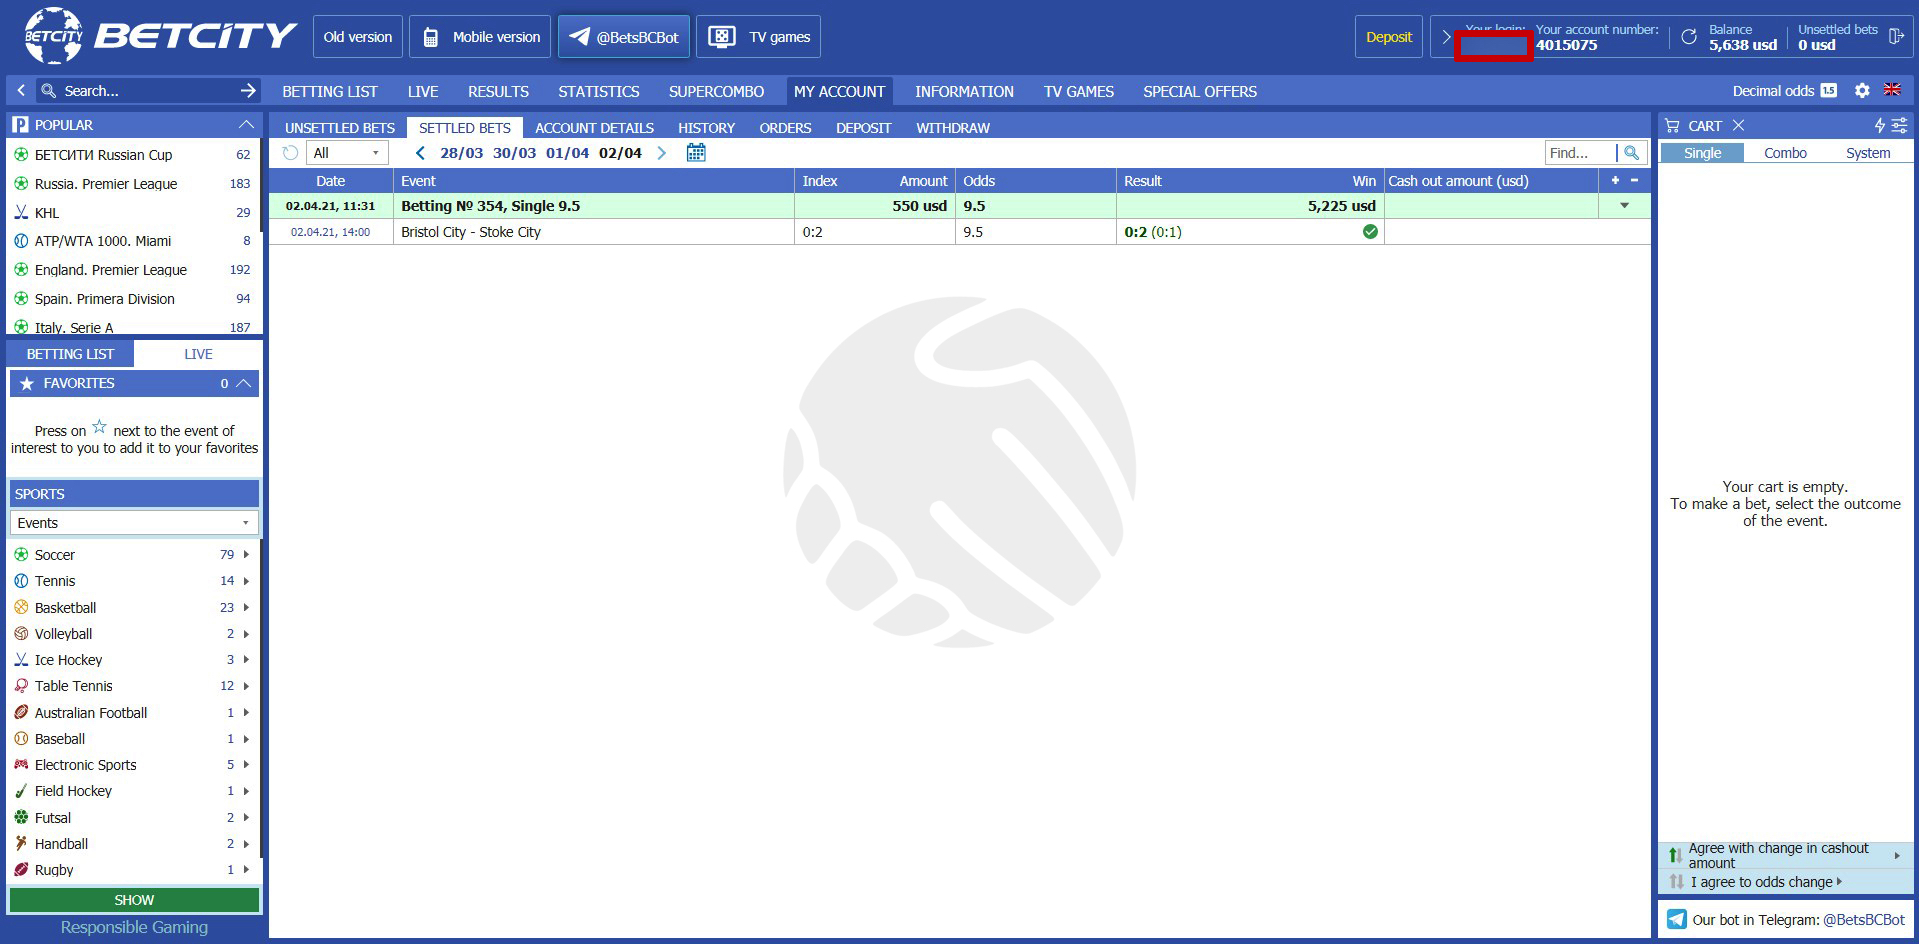Select date 28/03

[461, 153]
